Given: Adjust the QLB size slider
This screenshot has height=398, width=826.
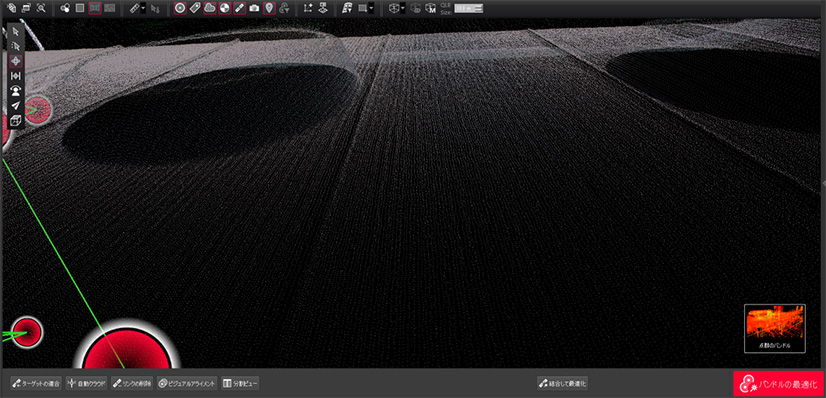Looking at the screenshot, I should point(469,8).
